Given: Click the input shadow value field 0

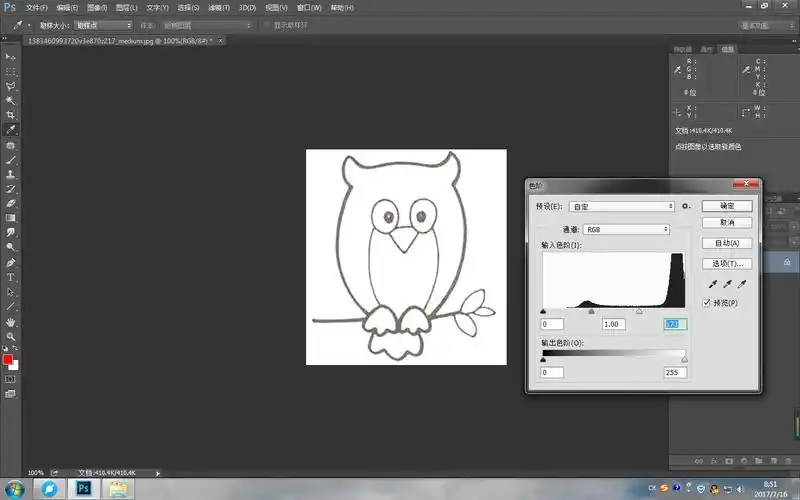Looking at the screenshot, I should point(552,324).
